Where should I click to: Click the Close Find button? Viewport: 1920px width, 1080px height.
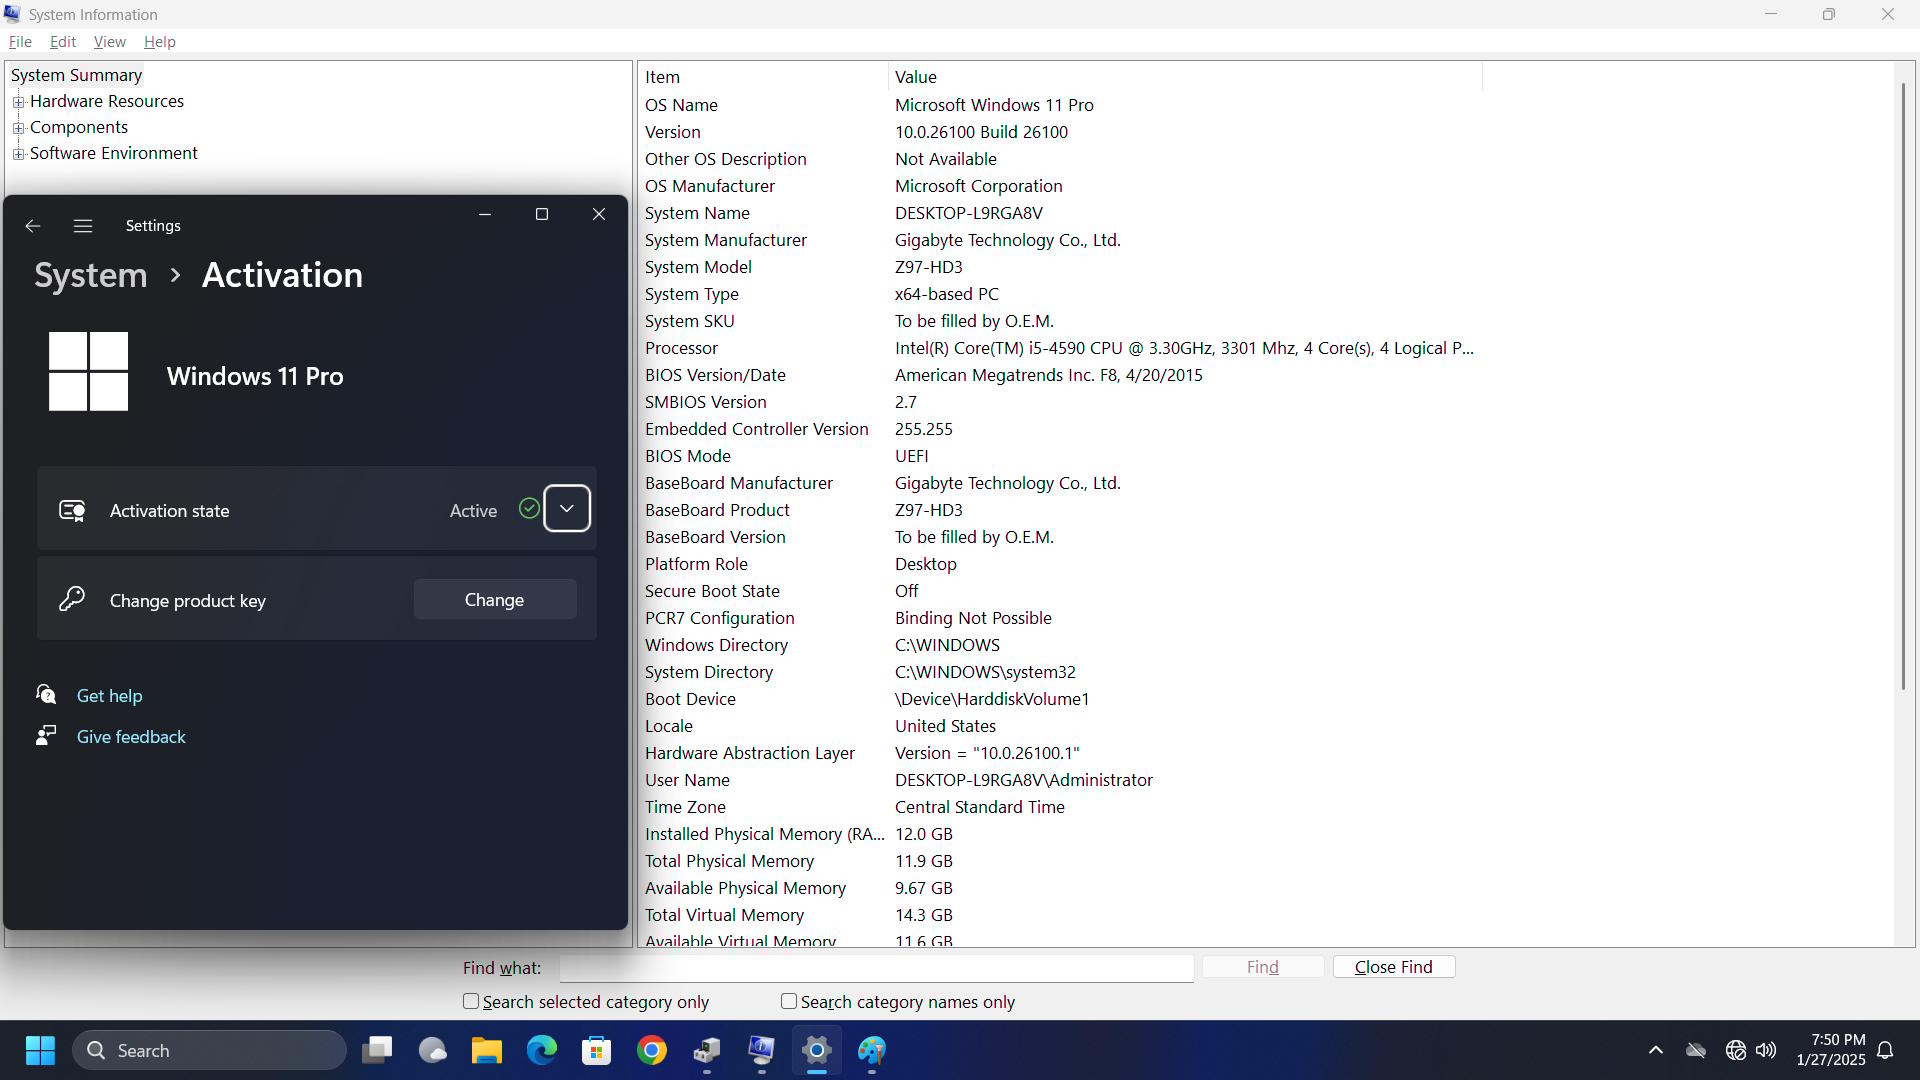coord(1394,967)
